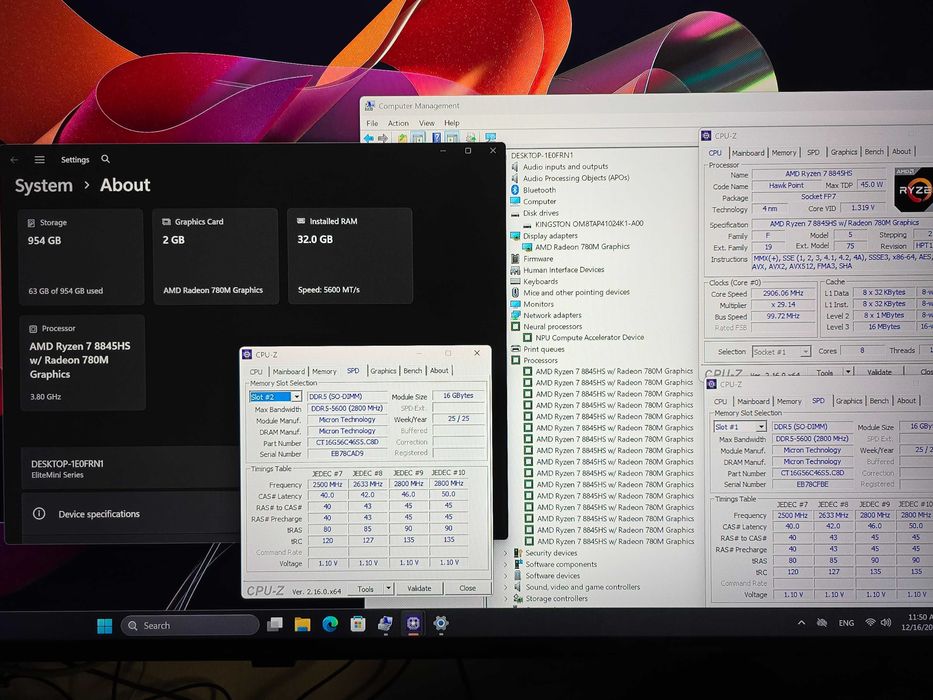Open the Windows Start menu
Viewport: 933px width, 700px height.
click(105, 626)
